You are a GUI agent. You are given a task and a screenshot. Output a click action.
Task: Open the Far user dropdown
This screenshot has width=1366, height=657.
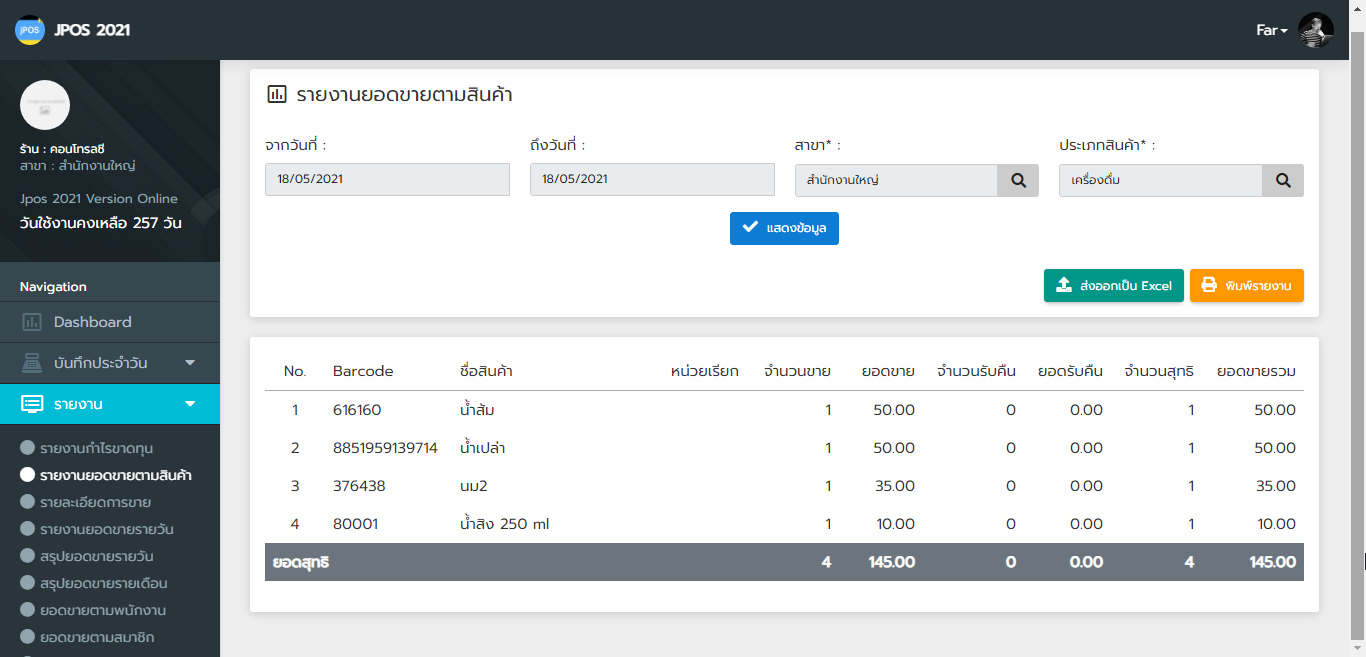1272,30
